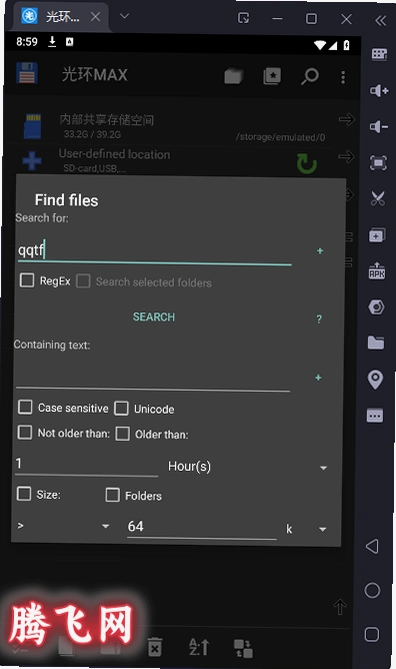Select the 光环... emulator tab
The width and height of the screenshot is (396, 669).
(62, 17)
